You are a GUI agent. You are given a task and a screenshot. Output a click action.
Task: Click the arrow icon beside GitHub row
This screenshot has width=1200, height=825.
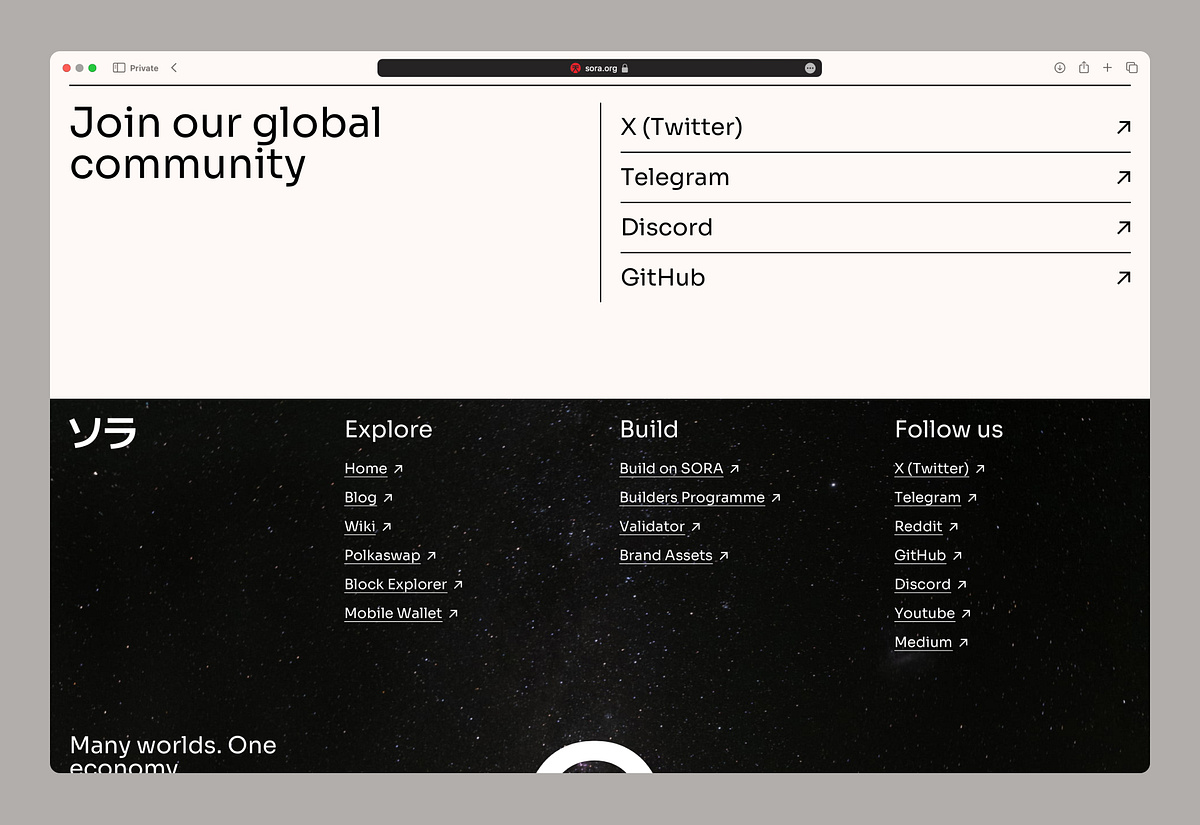(1123, 278)
